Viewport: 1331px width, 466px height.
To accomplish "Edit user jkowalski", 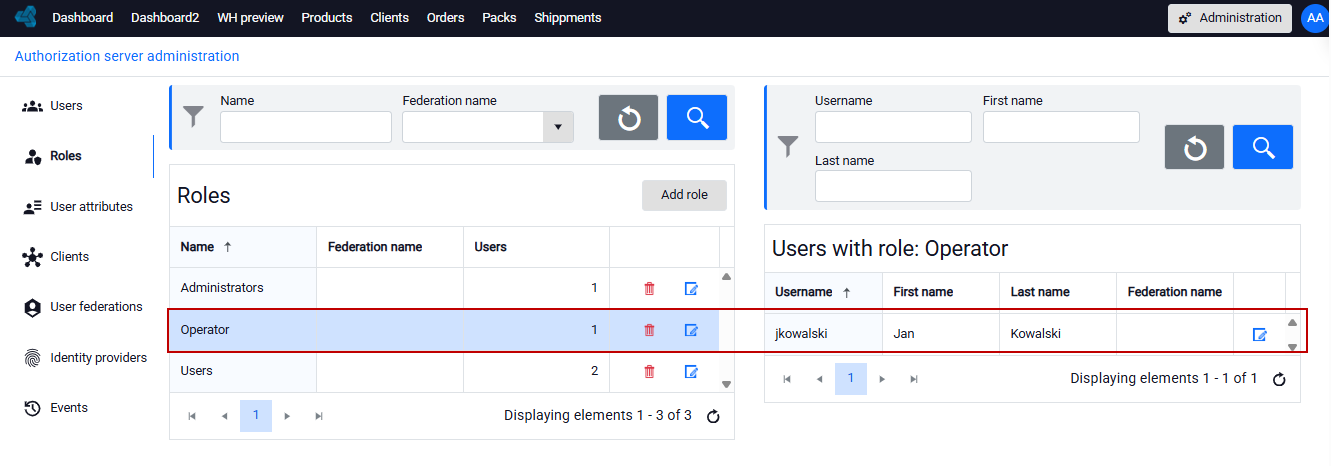I will coord(1260,335).
